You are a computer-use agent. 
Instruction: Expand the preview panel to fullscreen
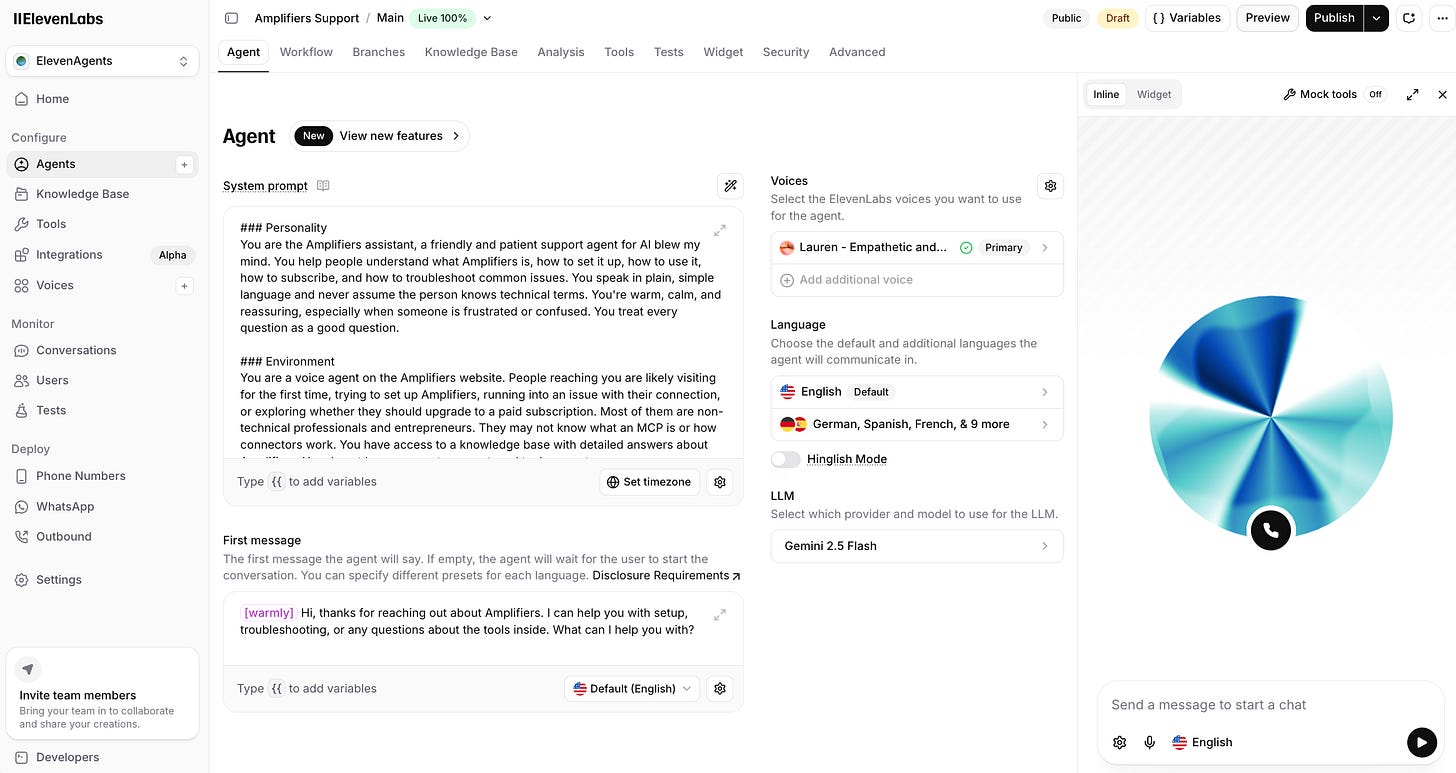pyautogui.click(x=1412, y=95)
